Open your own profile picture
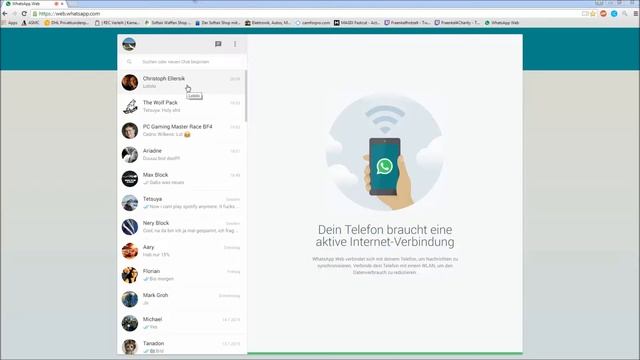 pyautogui.click(x=129, y=44)
